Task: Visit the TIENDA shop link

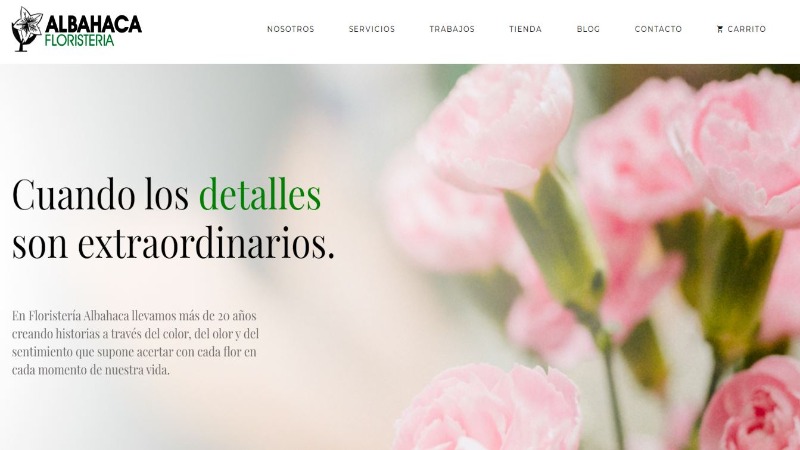Action: tap(525, 29)
